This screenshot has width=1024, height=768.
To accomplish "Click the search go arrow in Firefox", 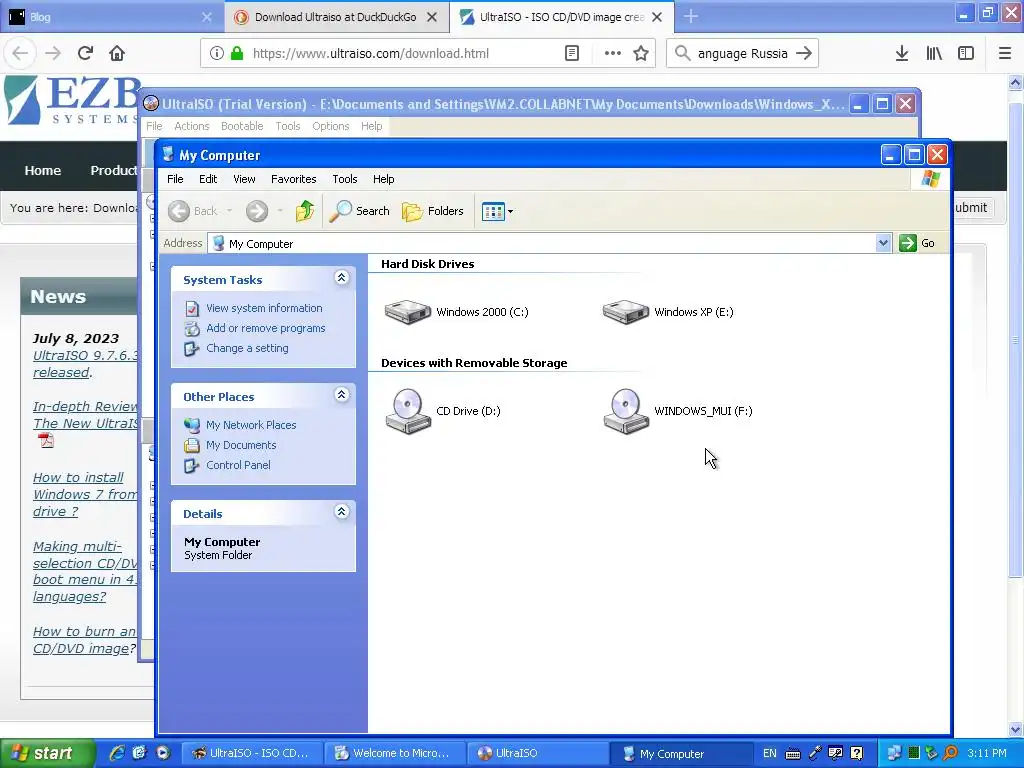I will click(x=804, y=54).
